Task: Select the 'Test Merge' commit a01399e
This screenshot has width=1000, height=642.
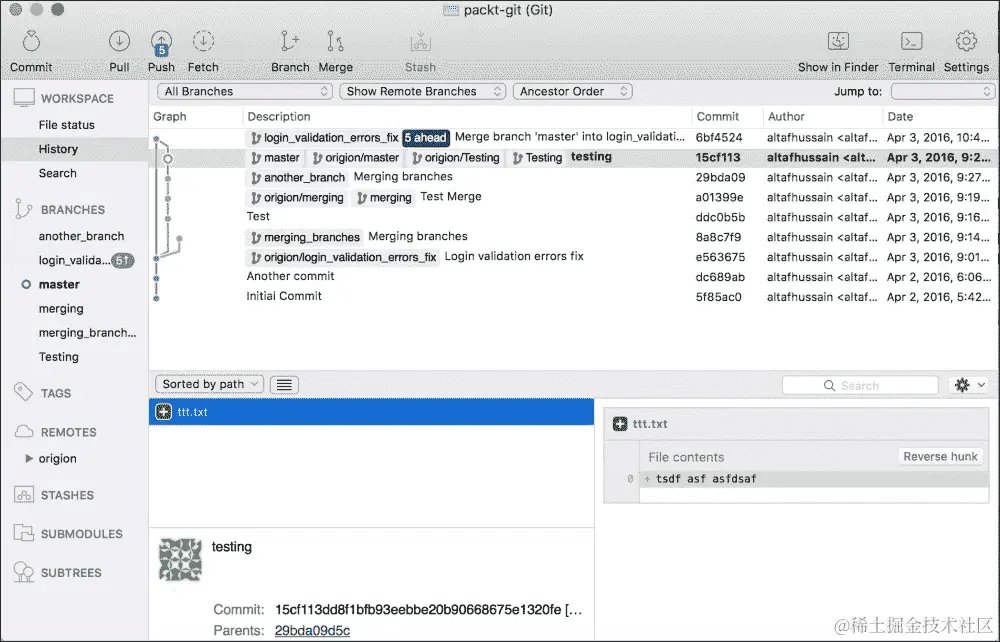Action: tap(574, 197)
